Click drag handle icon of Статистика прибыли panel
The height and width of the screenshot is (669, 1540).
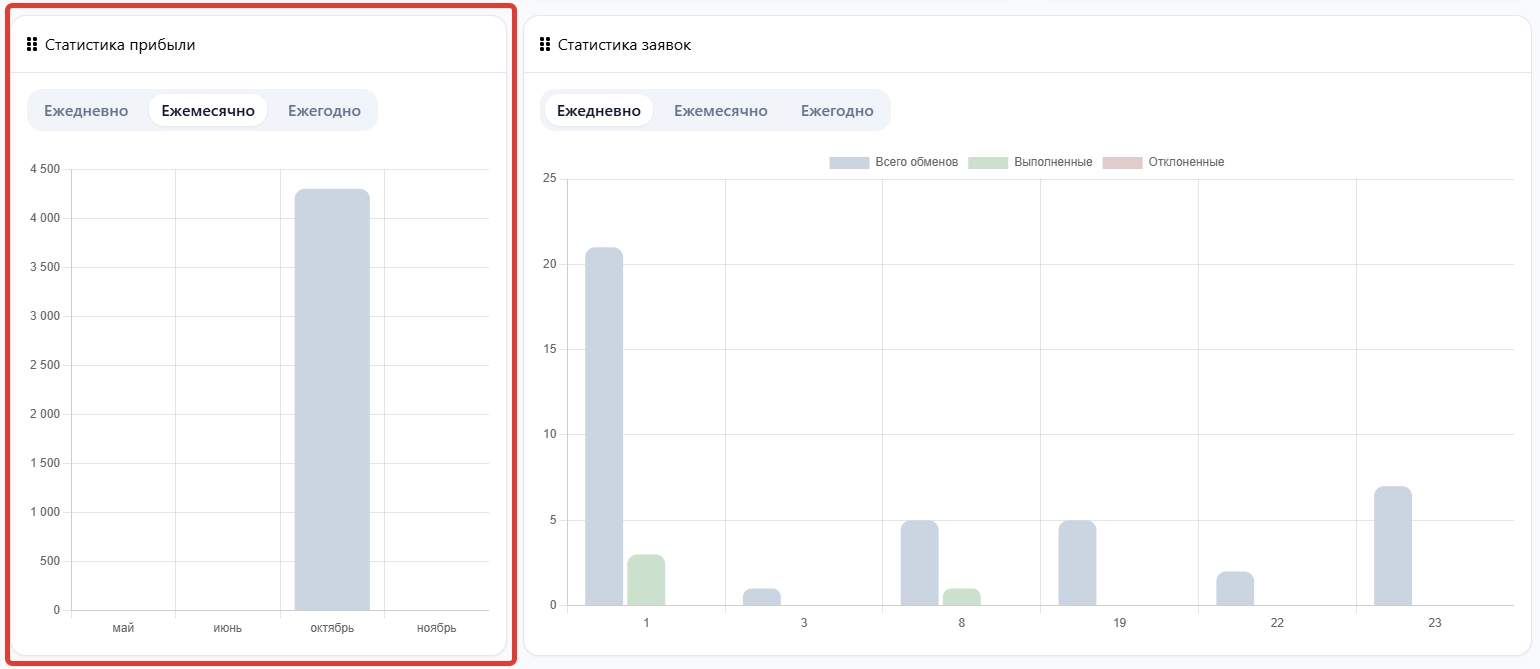pyautogui.click(x=32, y=44)
